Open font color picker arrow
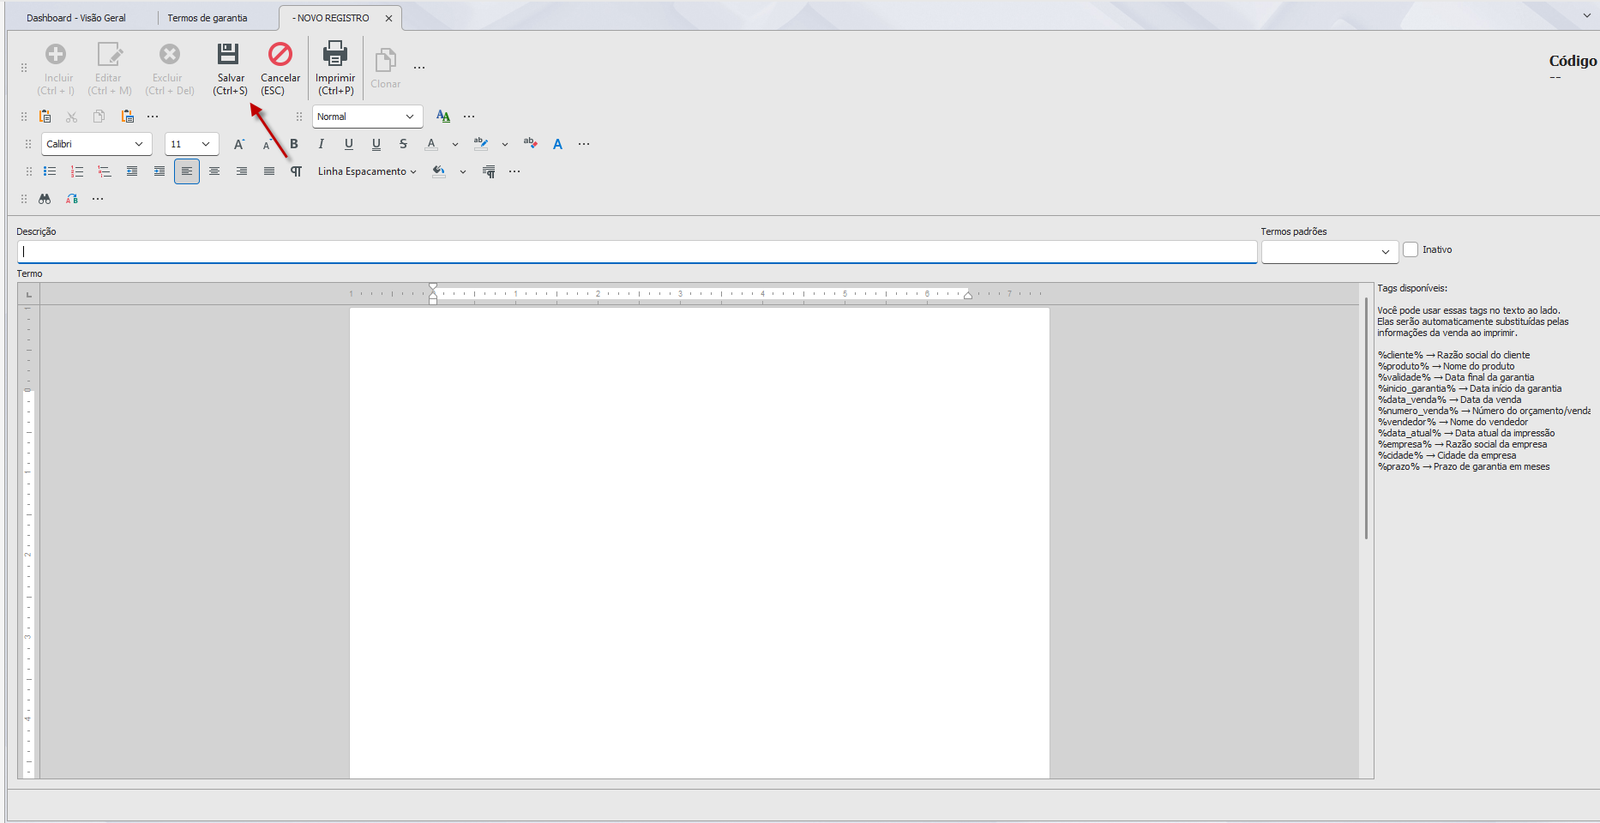This screenshot has height=823, width=1600. (x=455, y=145)
